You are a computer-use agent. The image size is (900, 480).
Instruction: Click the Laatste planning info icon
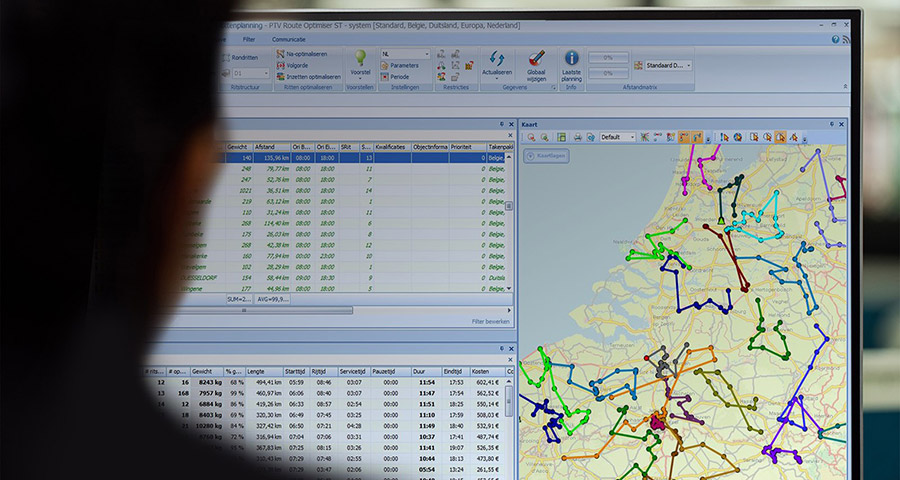(571, 59)
